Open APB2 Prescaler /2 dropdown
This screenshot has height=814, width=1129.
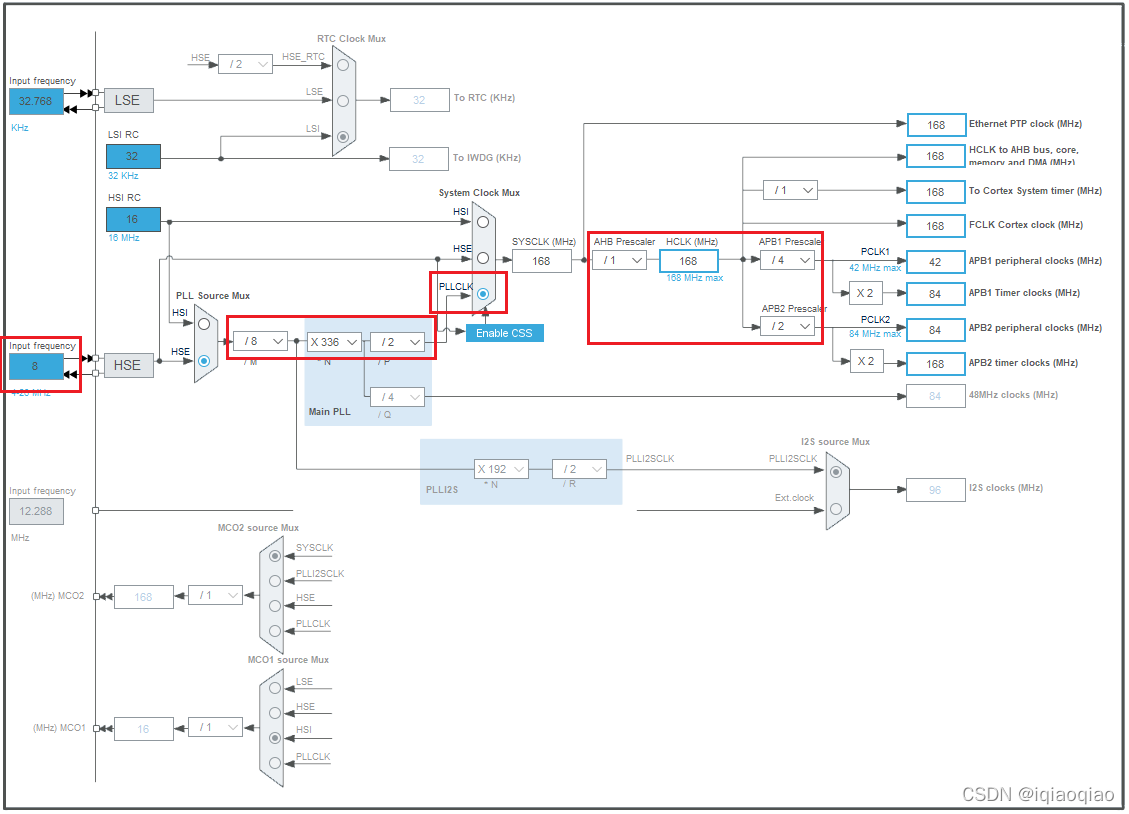coord(788,326)
